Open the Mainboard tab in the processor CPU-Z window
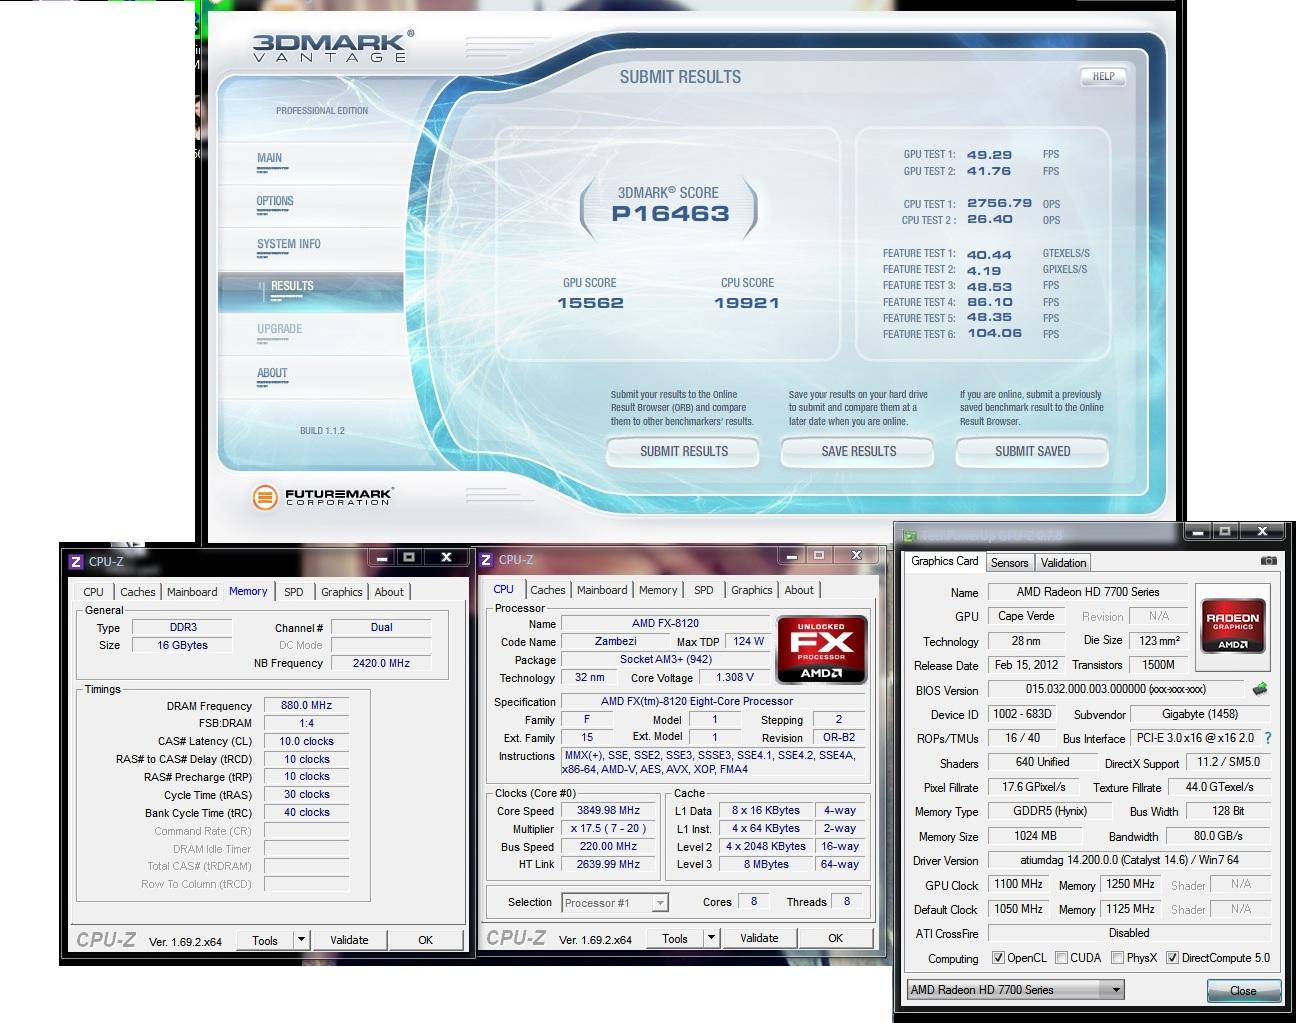The height and width of the screenshot is (1023, 1296). 602,590
